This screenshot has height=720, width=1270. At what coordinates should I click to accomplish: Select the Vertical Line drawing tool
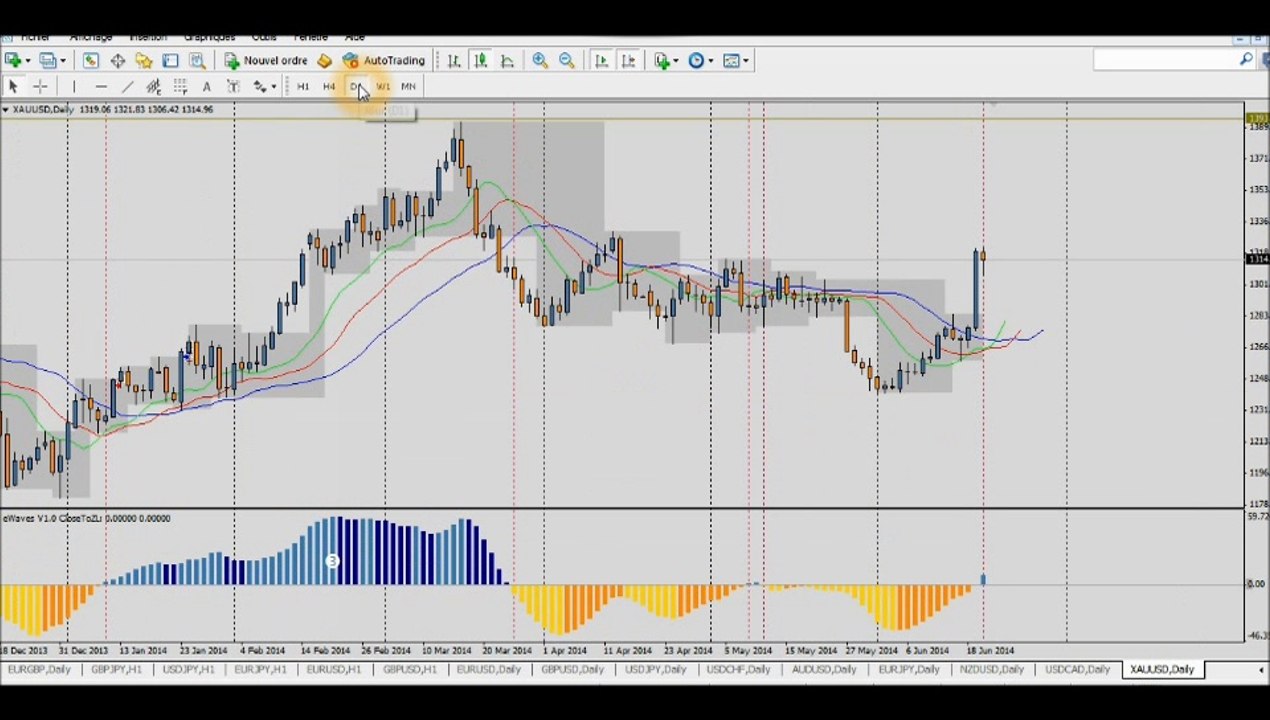point(73,87)
